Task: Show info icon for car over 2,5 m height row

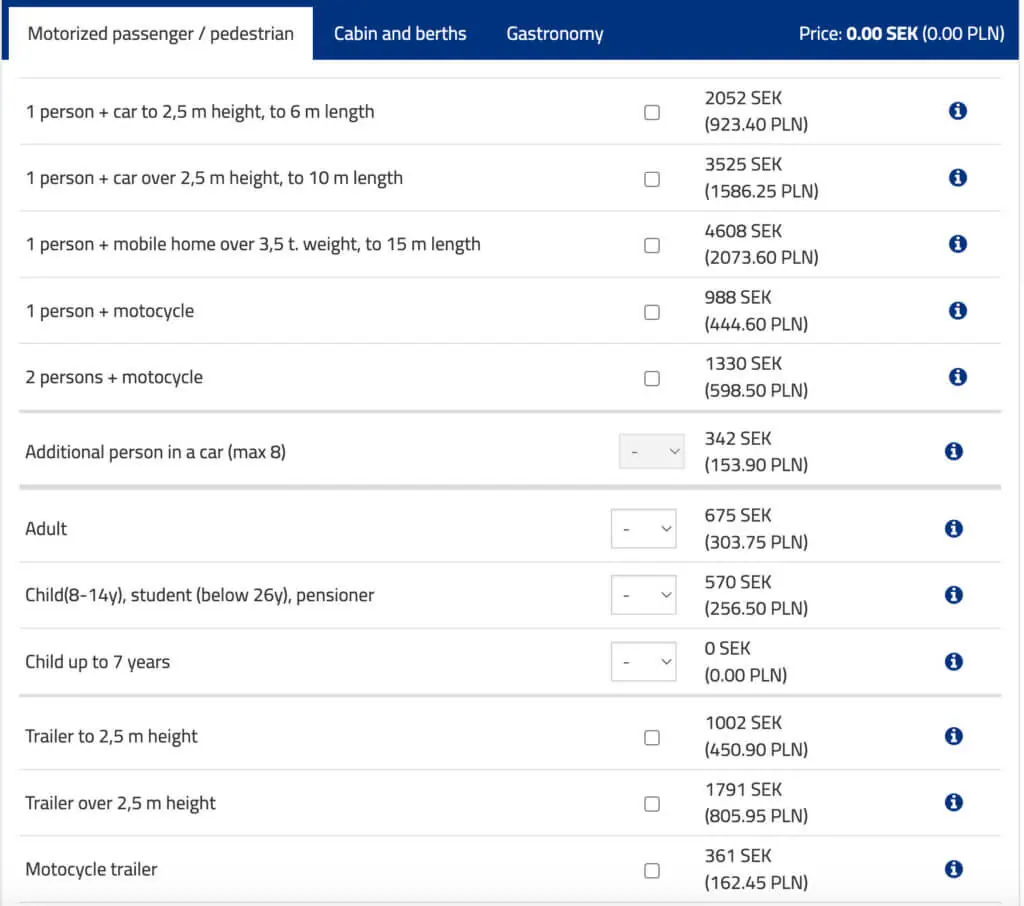Action: pos(957,178)
